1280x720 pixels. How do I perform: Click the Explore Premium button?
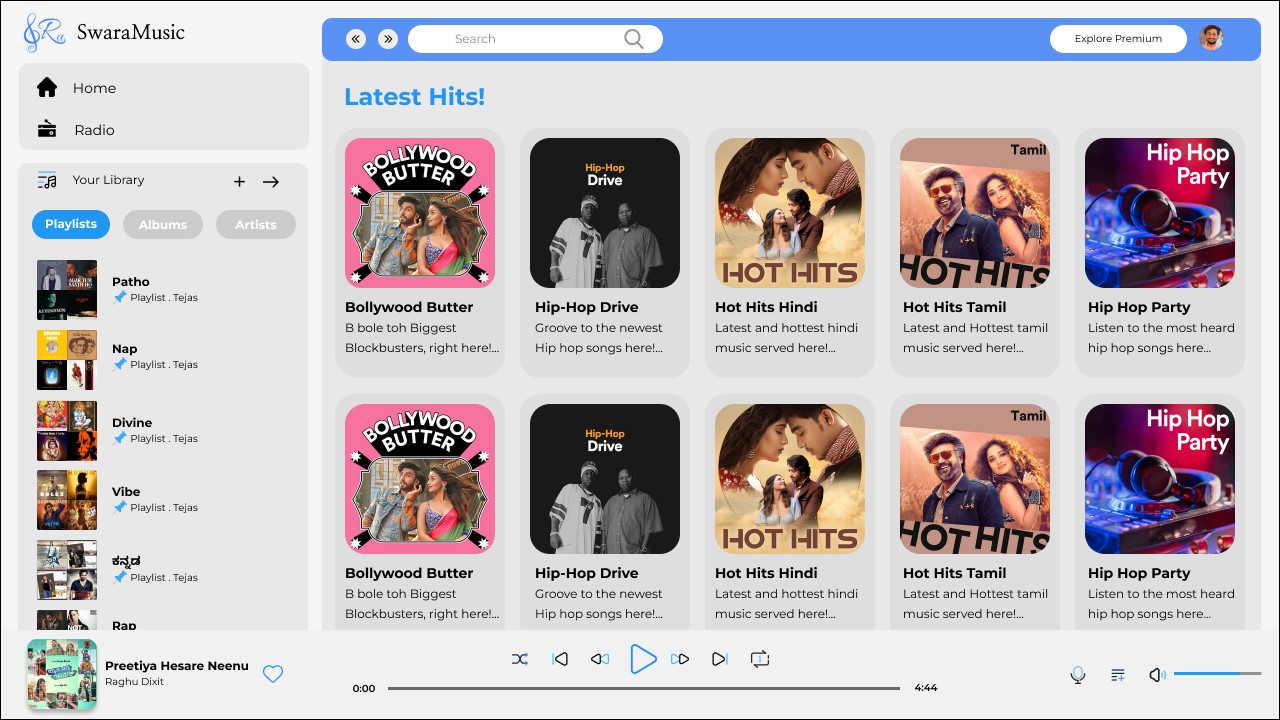click(1118, 39)
